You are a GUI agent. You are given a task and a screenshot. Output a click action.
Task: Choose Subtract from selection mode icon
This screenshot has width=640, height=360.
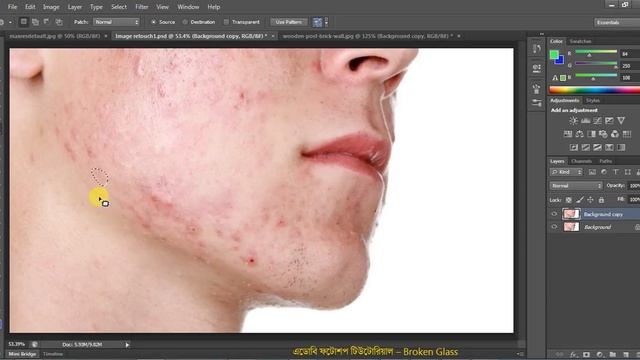point(47,22)
